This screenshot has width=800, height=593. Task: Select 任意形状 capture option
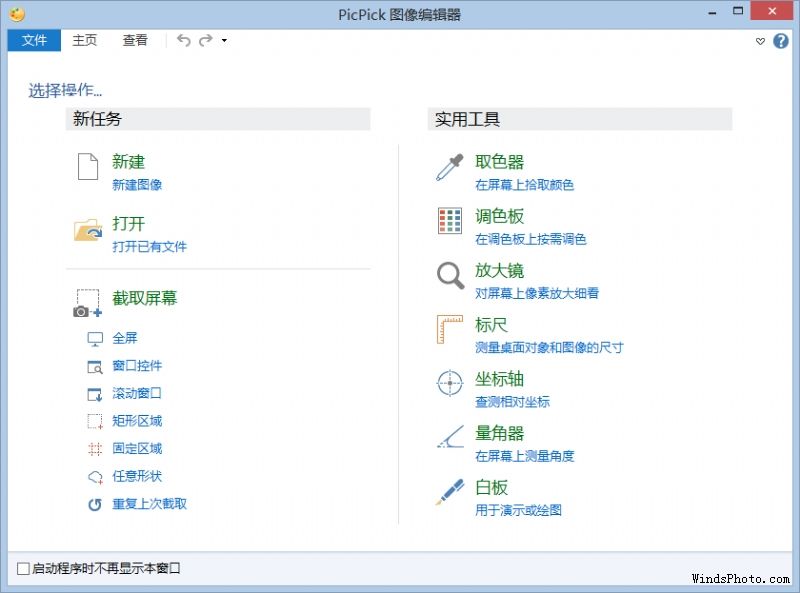[x=137, y=476]
